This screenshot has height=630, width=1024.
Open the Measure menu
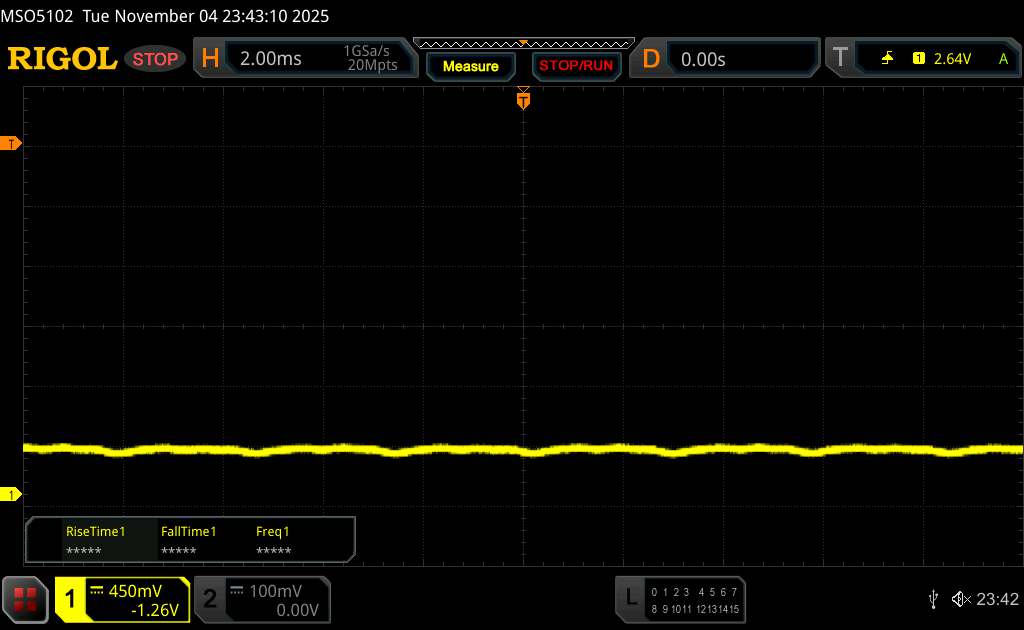[470, 66]
